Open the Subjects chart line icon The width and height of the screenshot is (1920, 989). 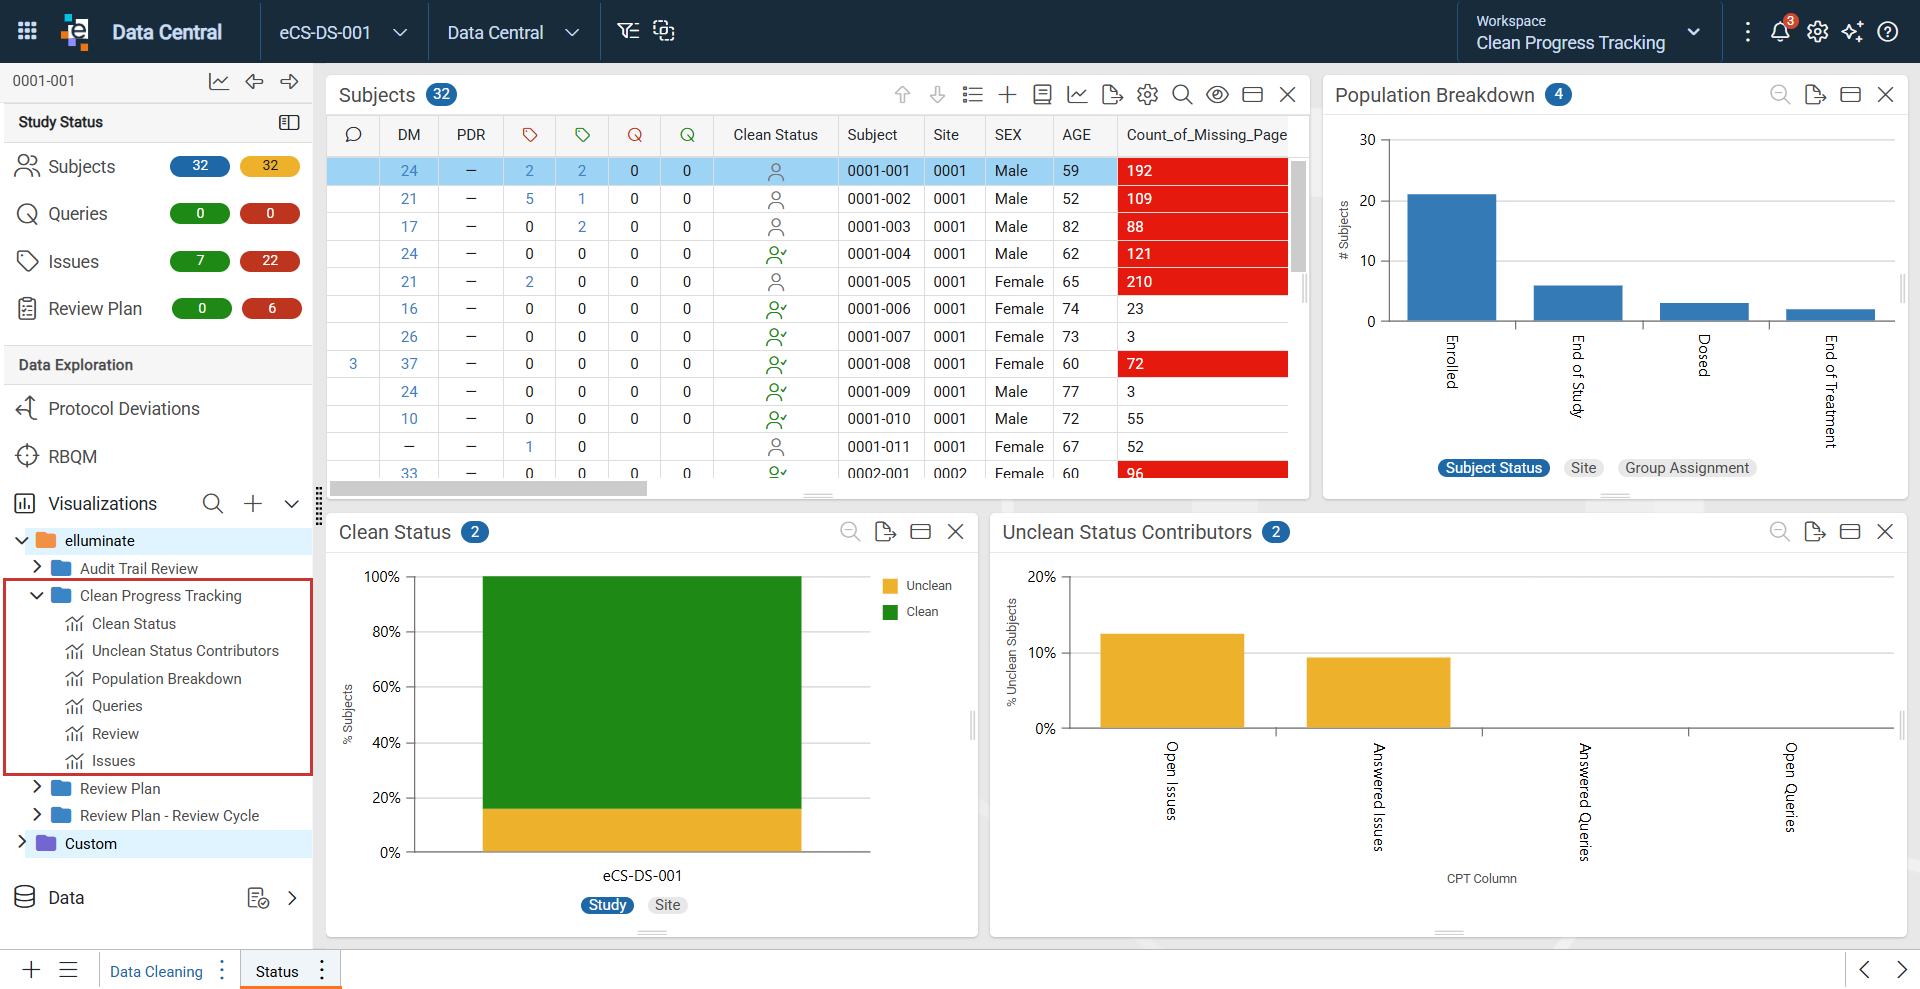[1077, 94]
